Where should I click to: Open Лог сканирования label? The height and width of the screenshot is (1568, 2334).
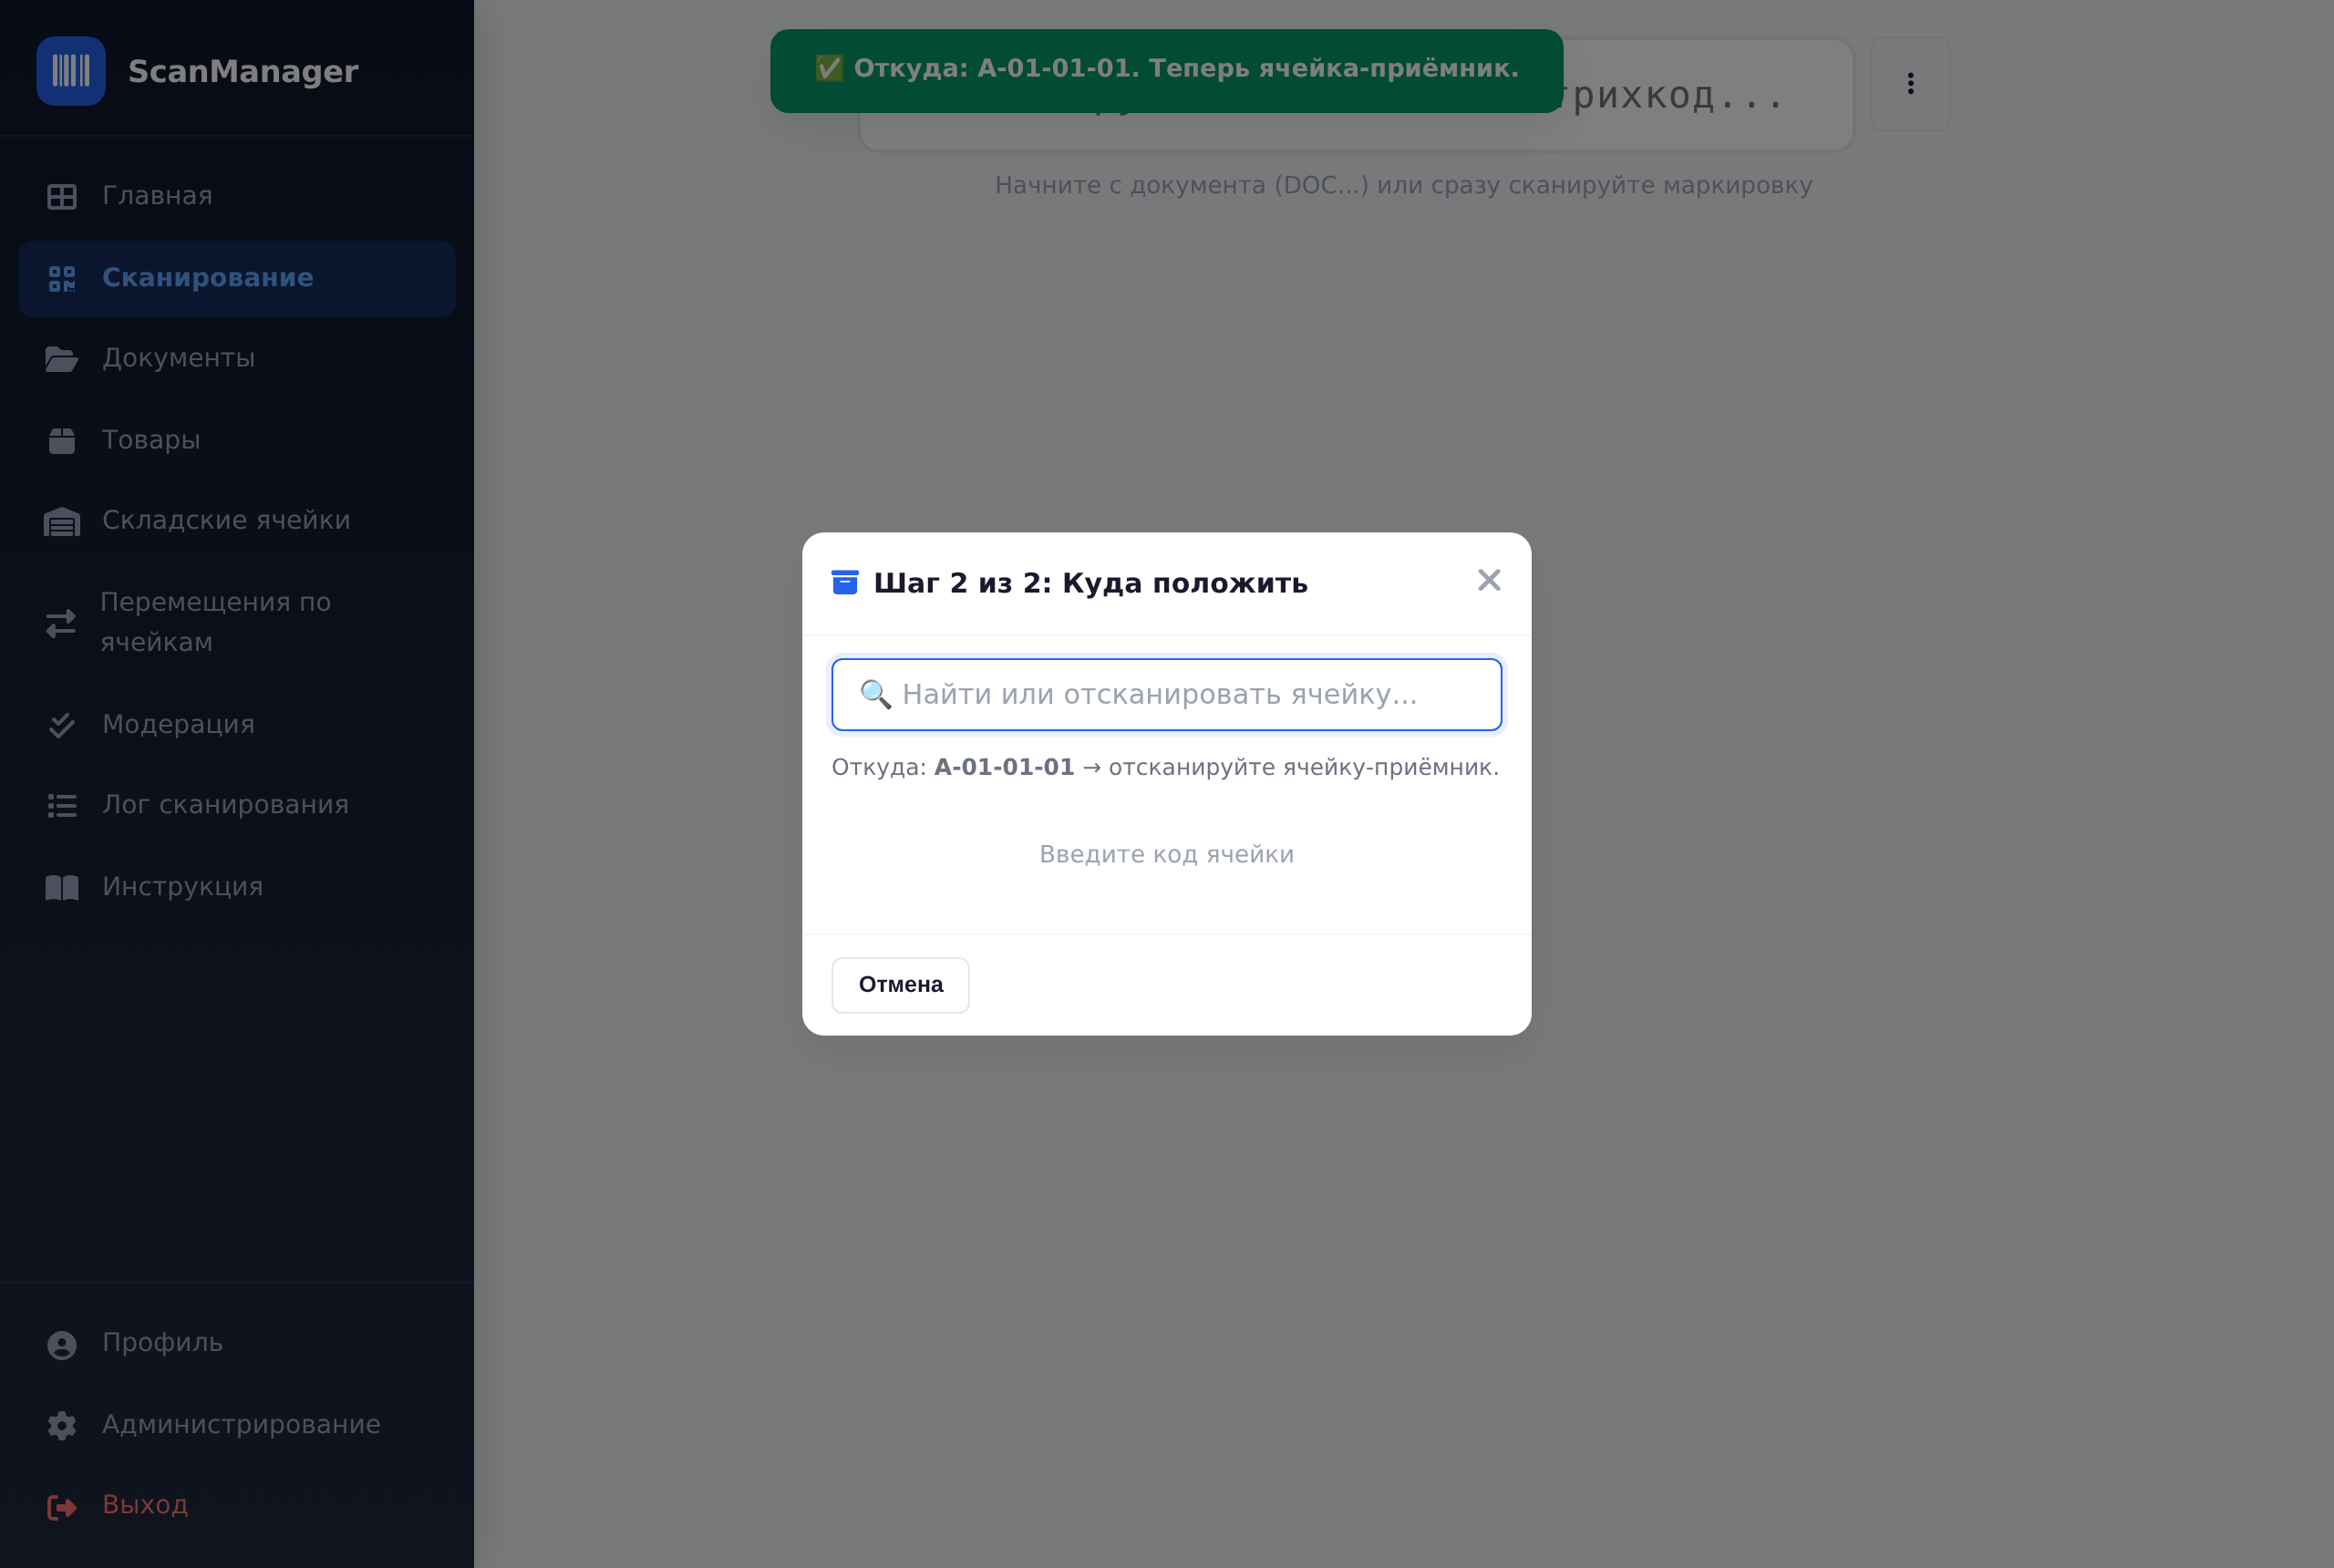[226, 805]
